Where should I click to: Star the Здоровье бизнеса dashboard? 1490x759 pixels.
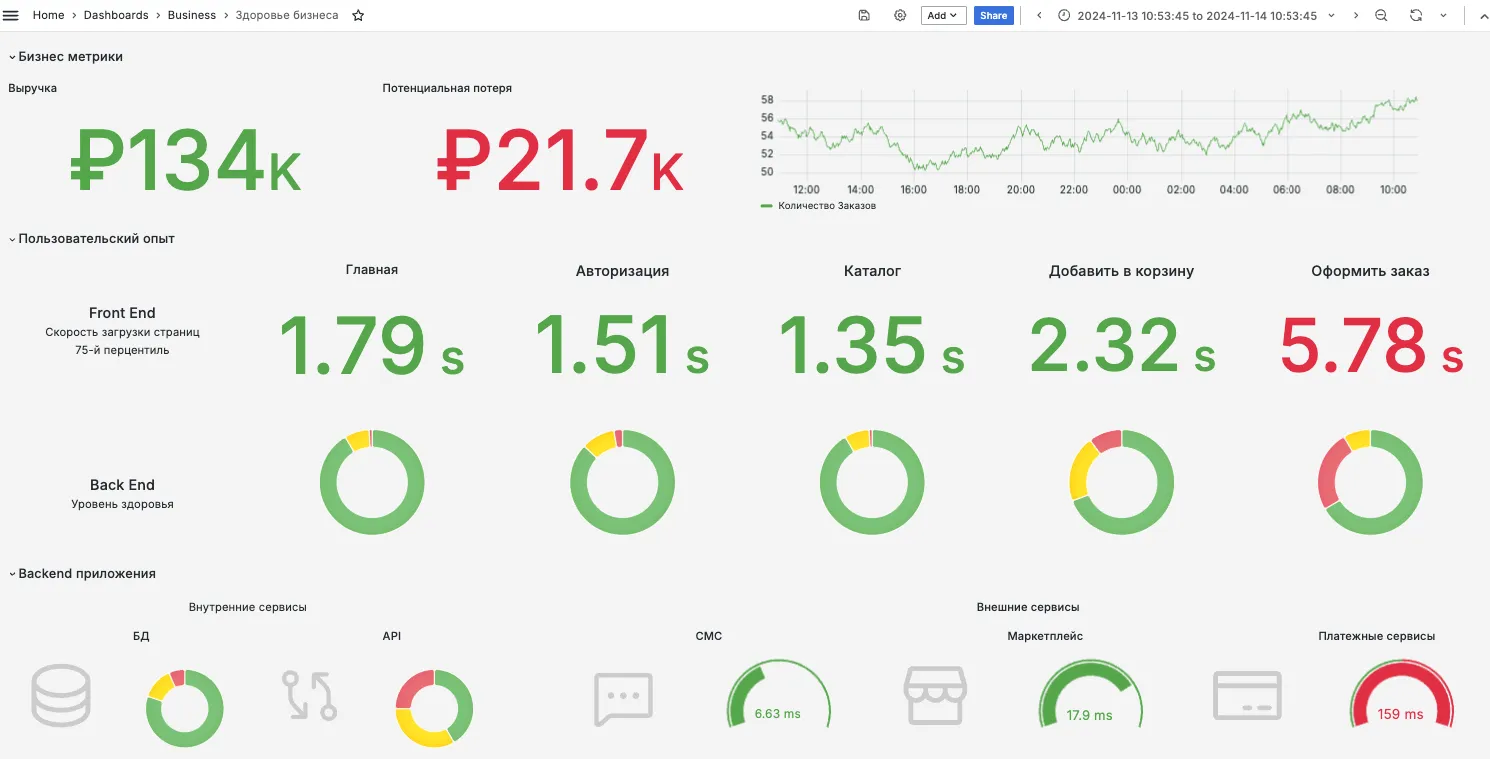click(x=358, y=15)
